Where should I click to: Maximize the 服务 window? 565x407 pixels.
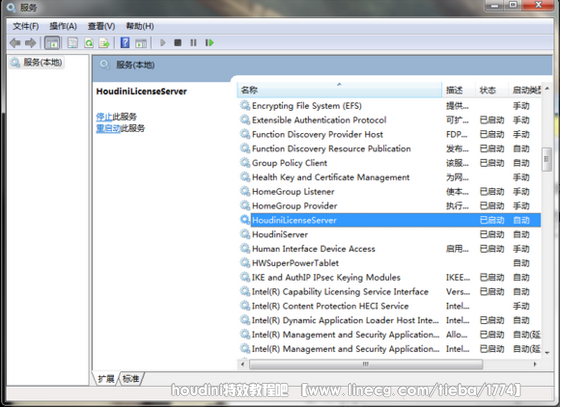click(x=512, y=5)
